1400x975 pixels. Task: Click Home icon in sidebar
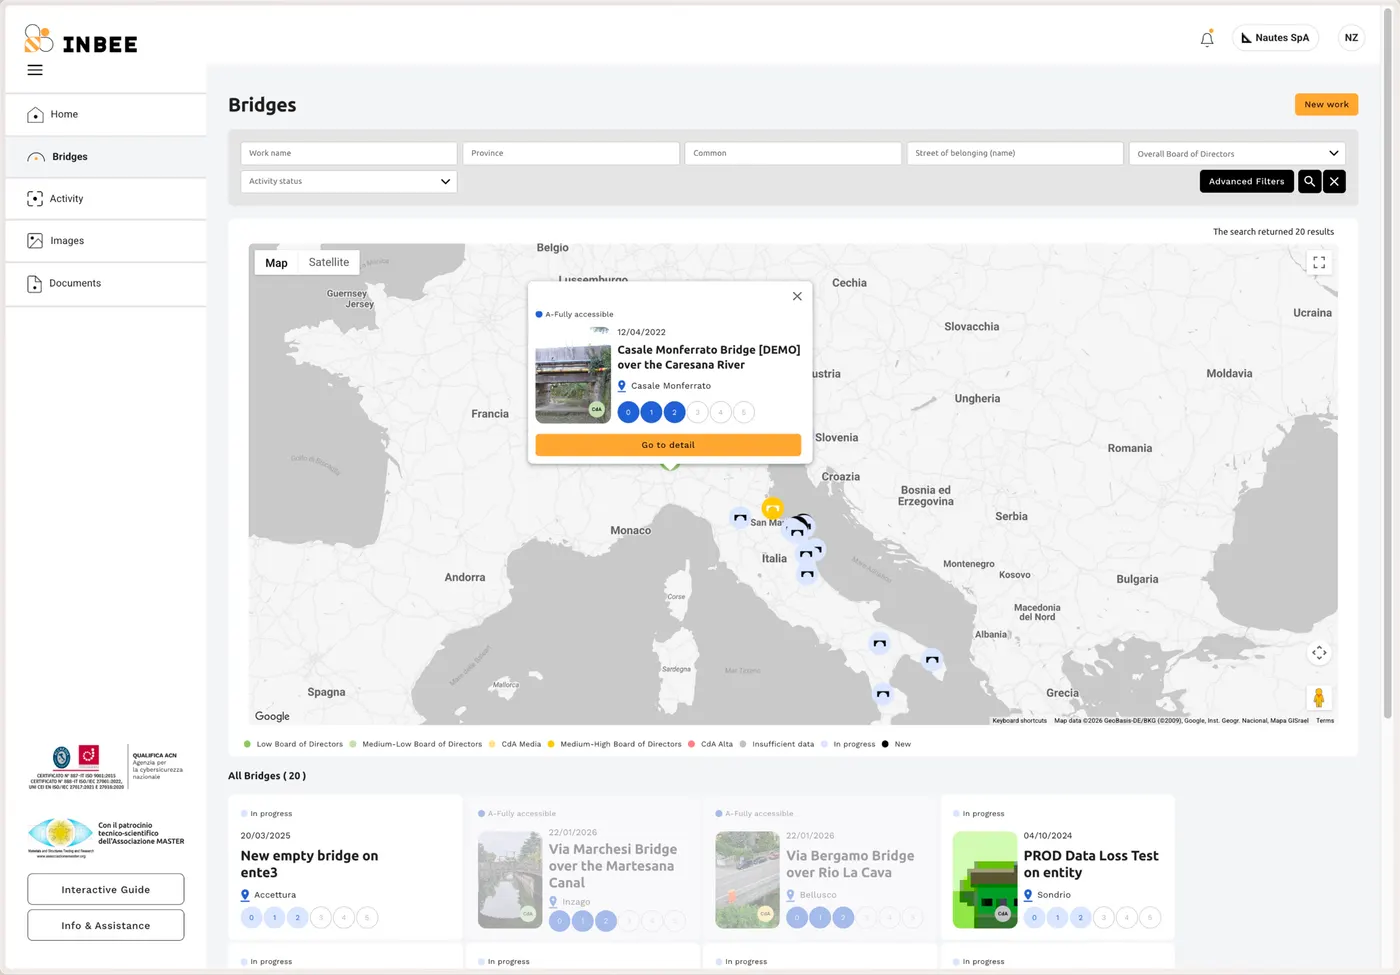[35, 114]
